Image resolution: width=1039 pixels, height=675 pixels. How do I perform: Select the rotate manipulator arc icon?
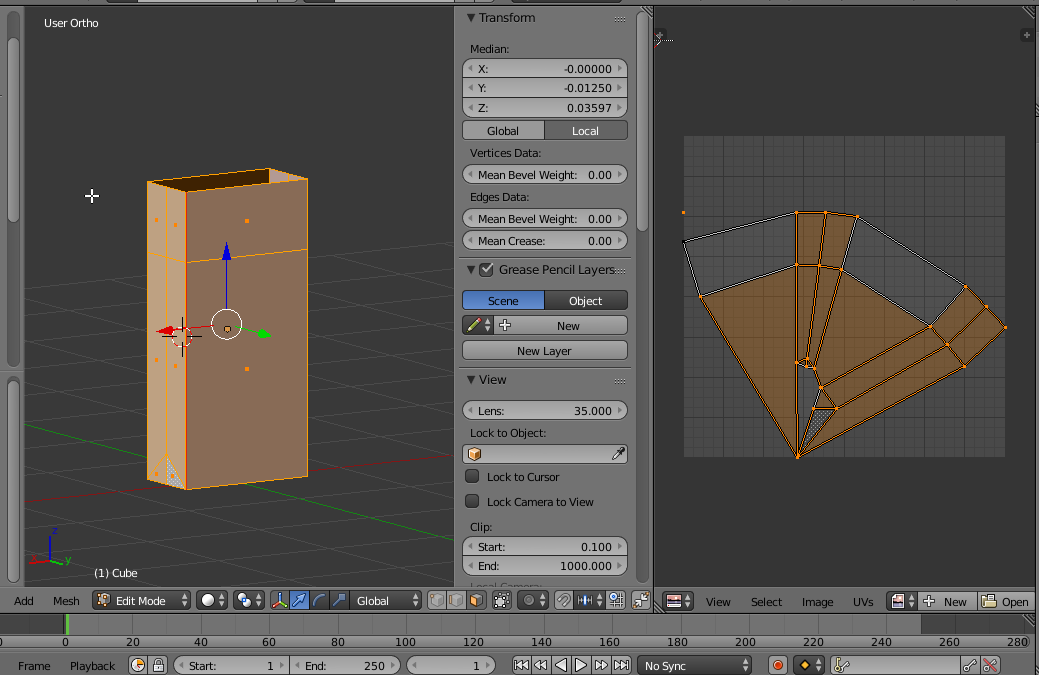[x=319, y=601]
